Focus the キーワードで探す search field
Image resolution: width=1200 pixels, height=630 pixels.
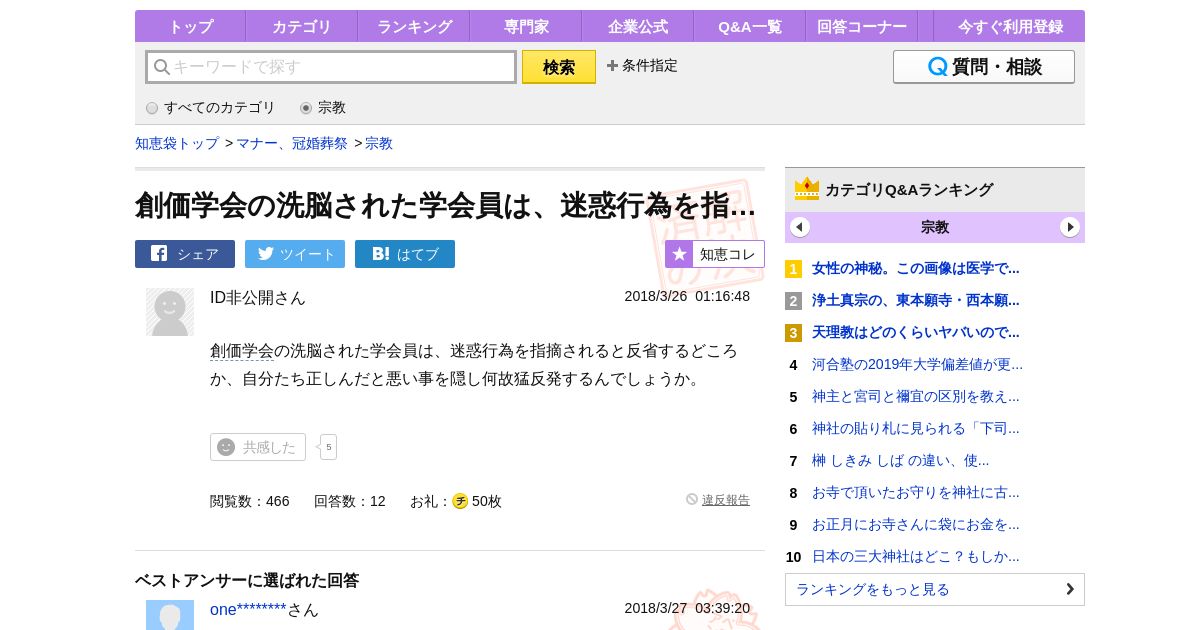tap(331, 67)
